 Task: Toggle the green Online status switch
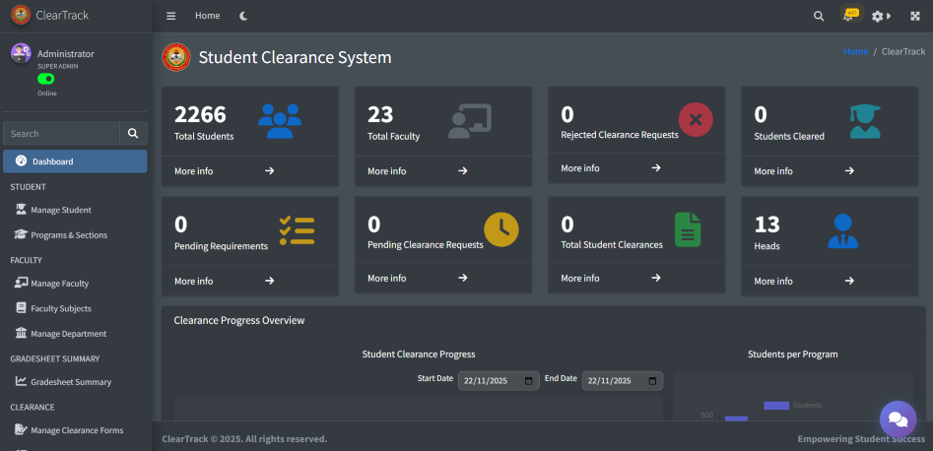(x=46, y=79)
